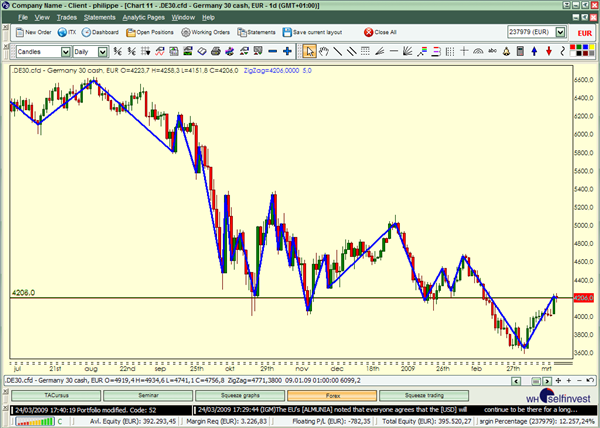Screen dimensions: 600x428
Task: Open the Statements menu
Action: 99,17
